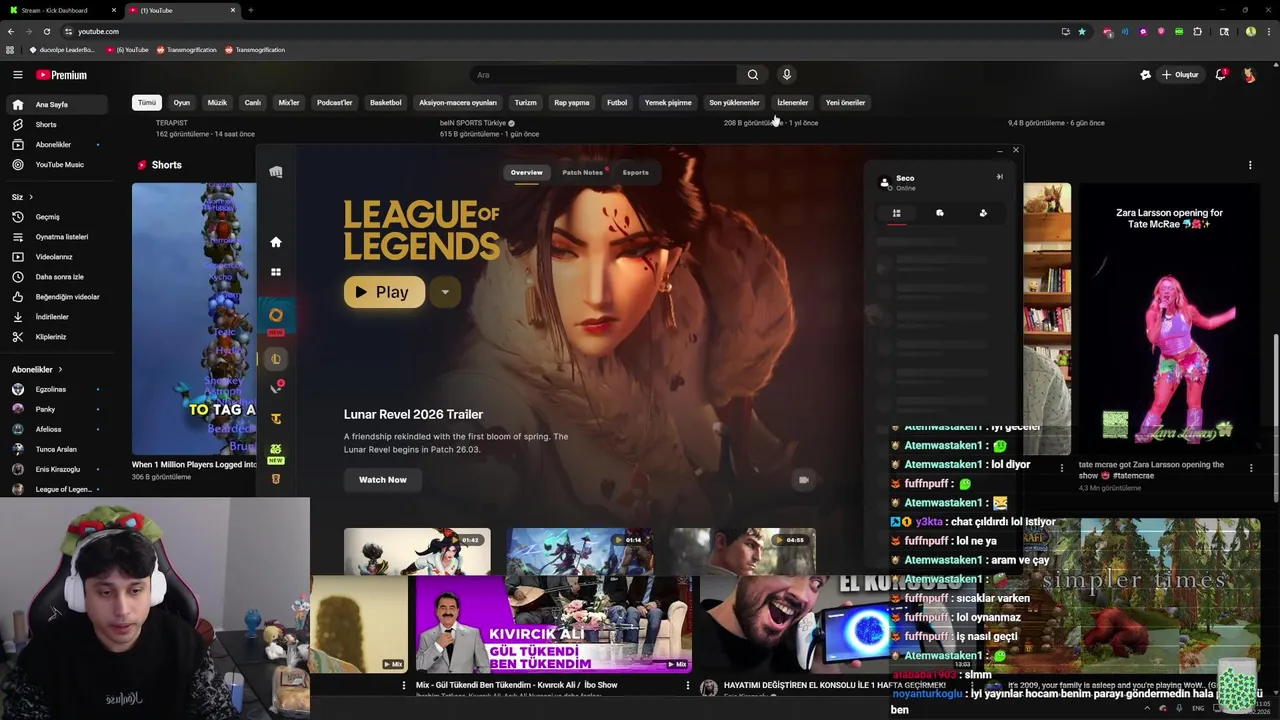Screen dimensions: 1280x720
Task: Select the League of Legends game icon in sidebar
Action: (x=276, y=359)
